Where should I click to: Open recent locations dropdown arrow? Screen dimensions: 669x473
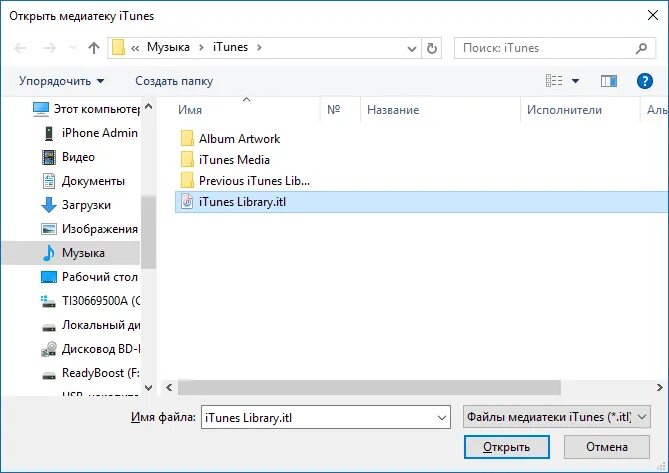[x=73, y=48]
